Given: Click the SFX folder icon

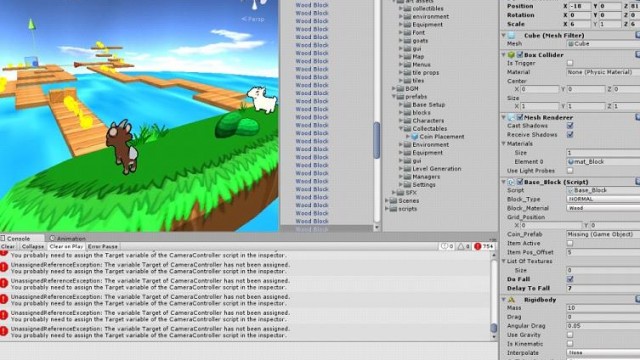Looking at the screenshot, I should pos(400,193).
